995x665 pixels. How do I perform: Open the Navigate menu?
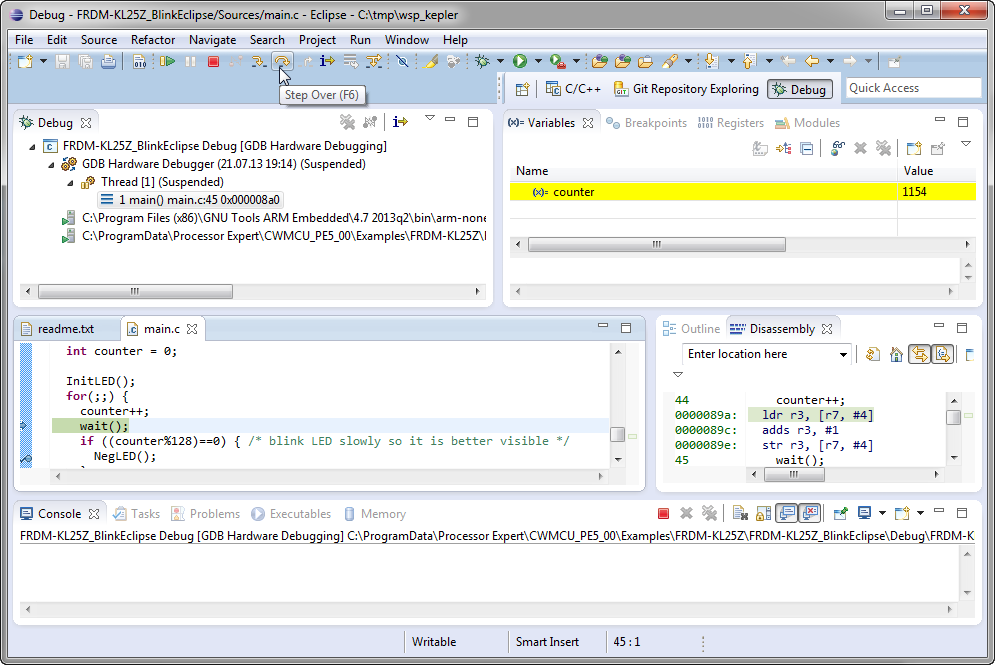[213, 40]
